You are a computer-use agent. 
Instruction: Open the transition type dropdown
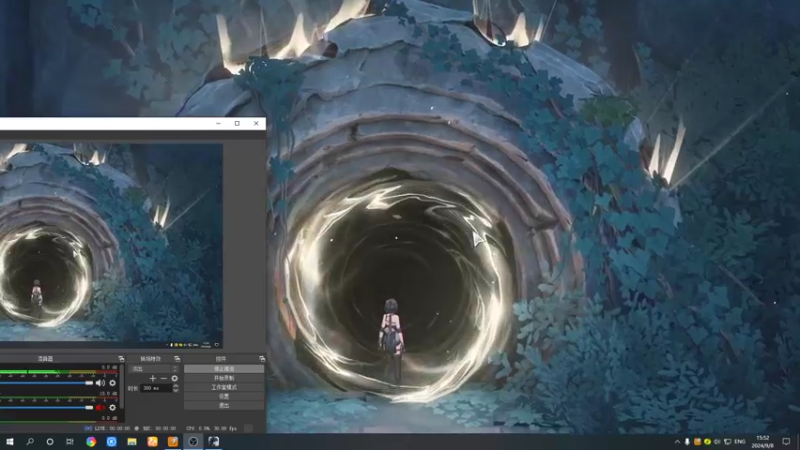[155, 368]
